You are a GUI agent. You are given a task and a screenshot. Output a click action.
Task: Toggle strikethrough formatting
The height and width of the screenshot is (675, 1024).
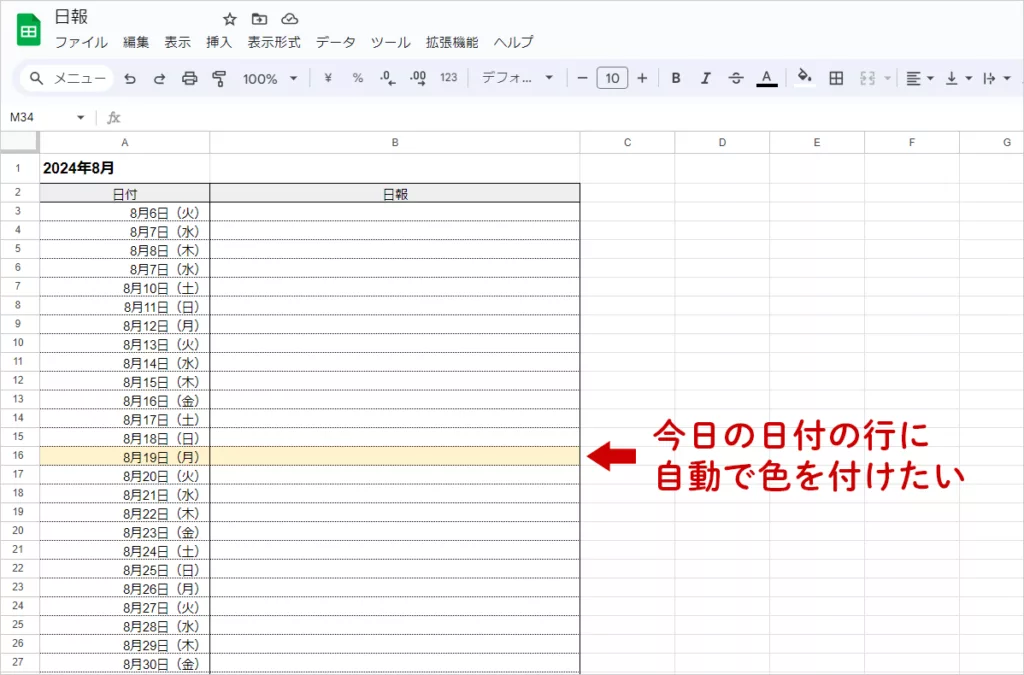click(x=736, y=78)
